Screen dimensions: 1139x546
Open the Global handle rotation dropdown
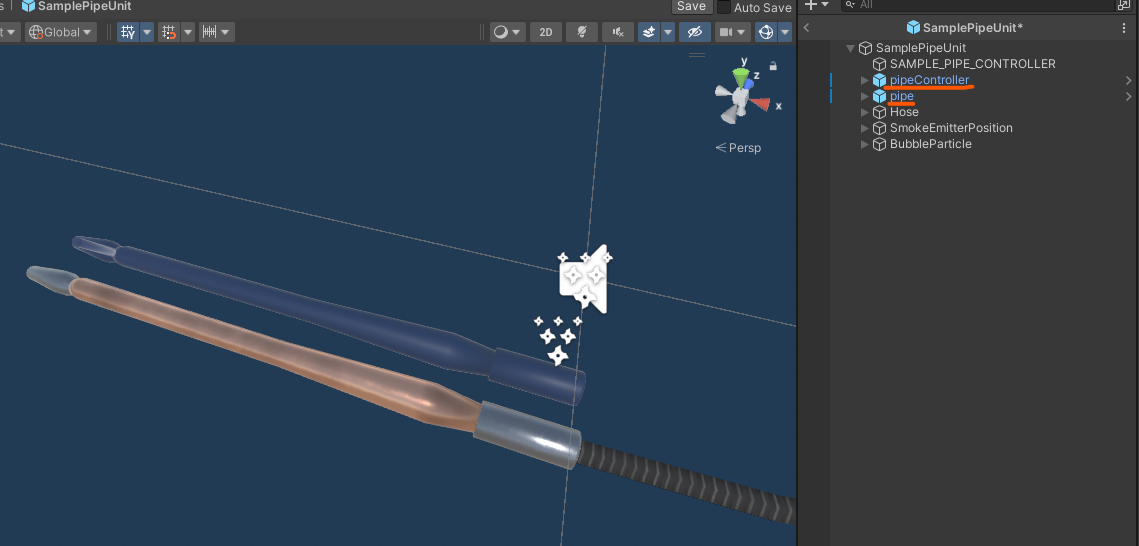pyautogui.click(x=61, y=32)
